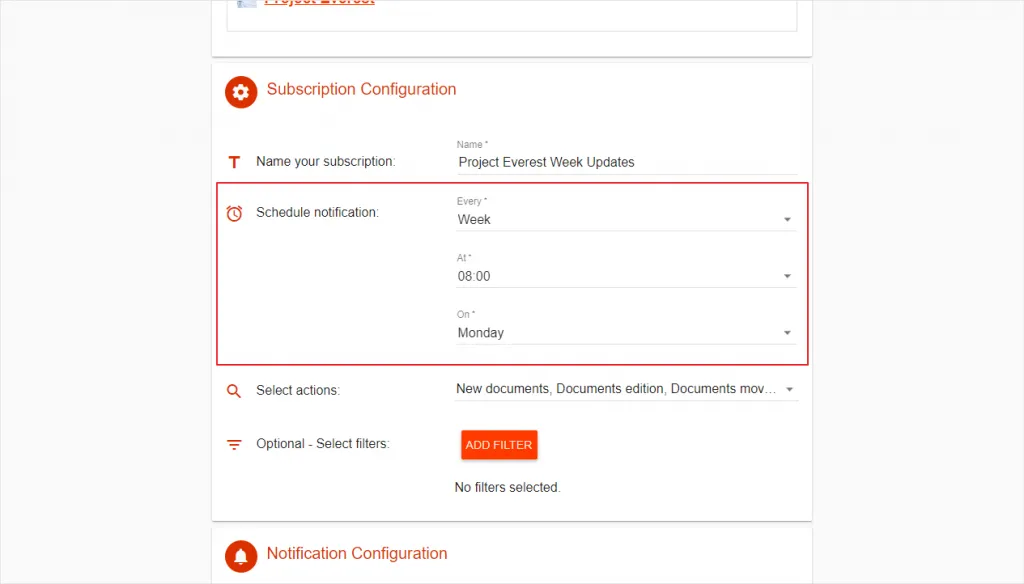Open the On day dropdown showing Monday
The height and width of the screenshot is (584, 1024).
(626, 333)
